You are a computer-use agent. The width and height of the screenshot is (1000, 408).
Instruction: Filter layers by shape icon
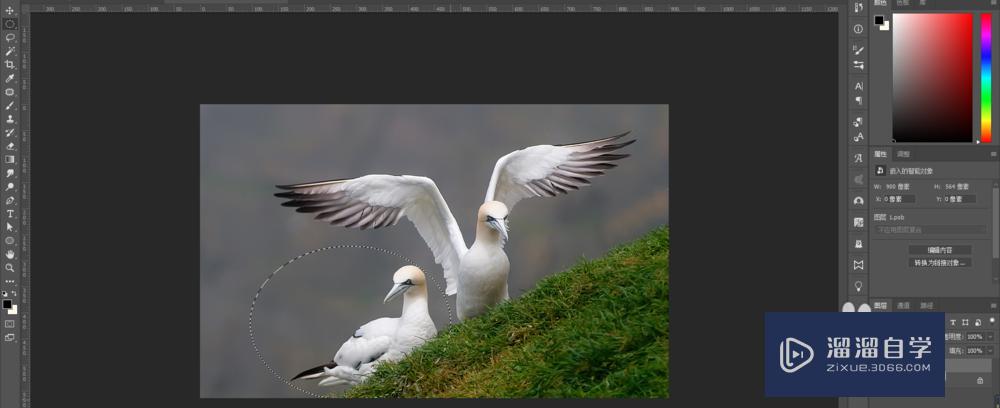966,322
